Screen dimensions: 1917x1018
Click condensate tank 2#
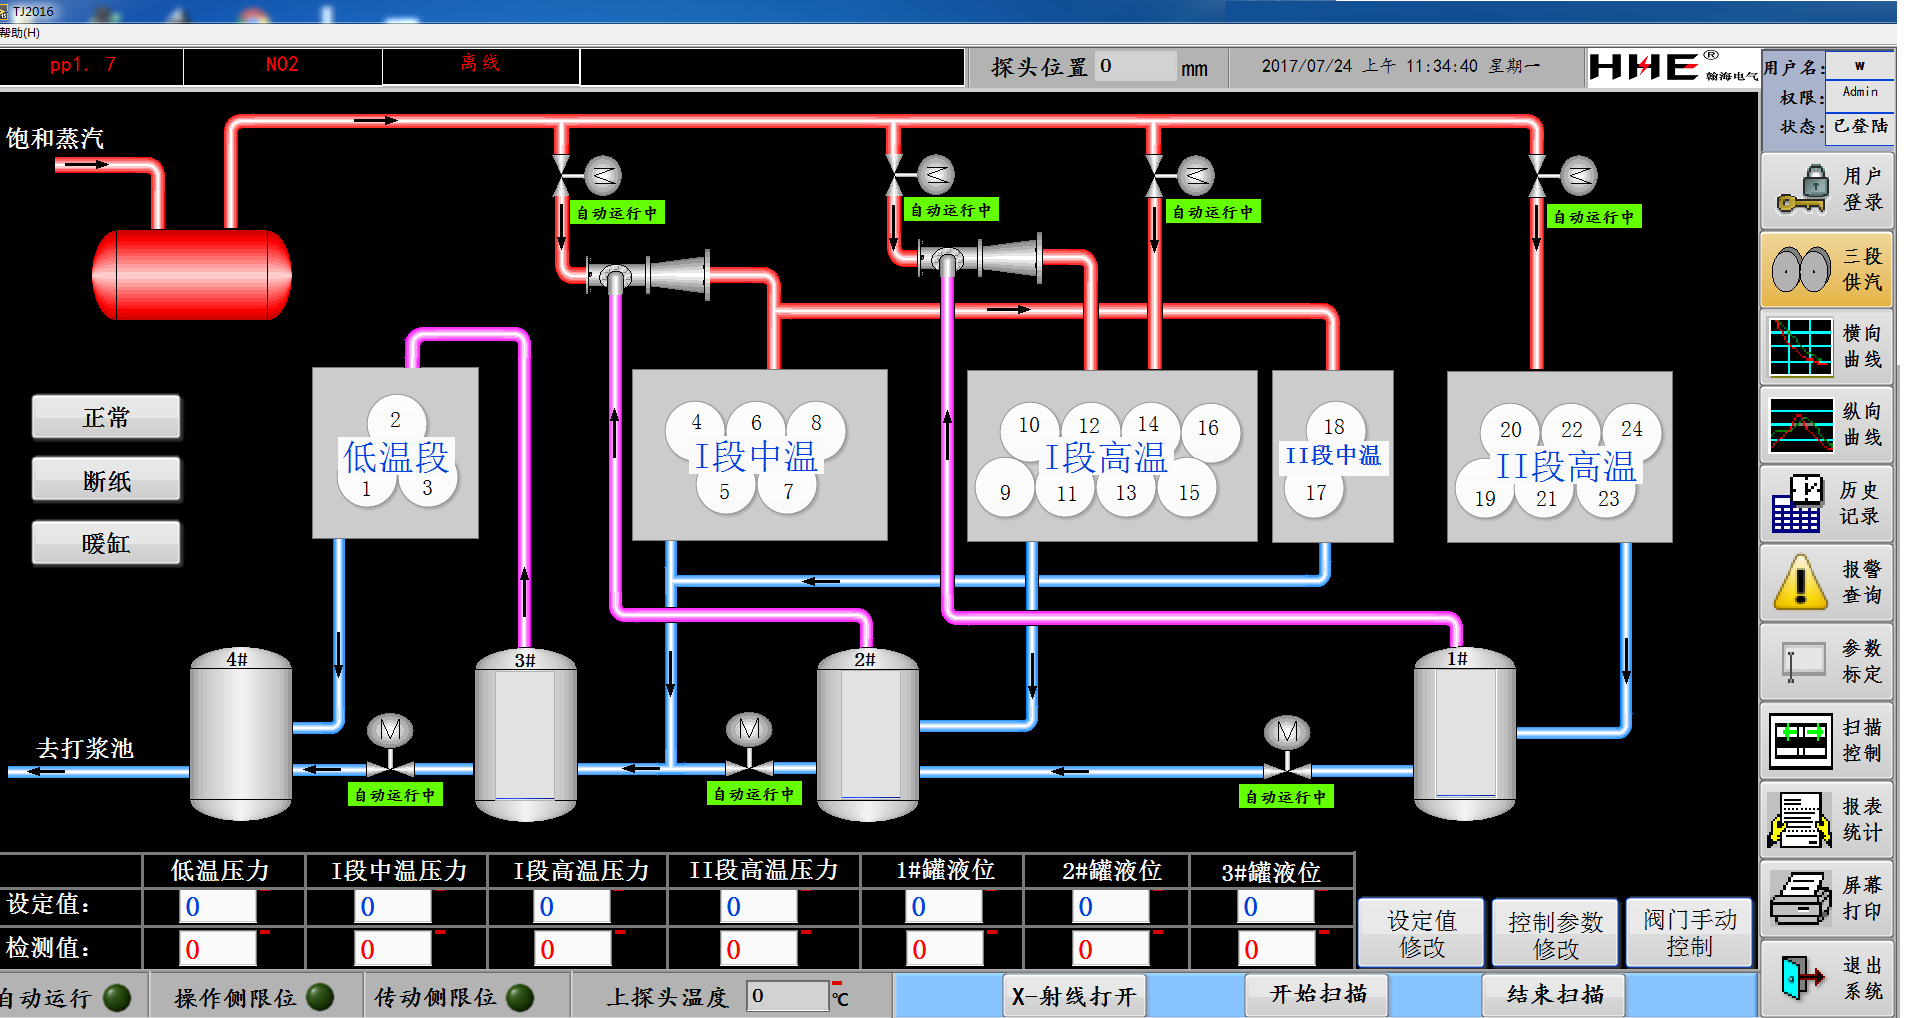[x=868, y=735]
